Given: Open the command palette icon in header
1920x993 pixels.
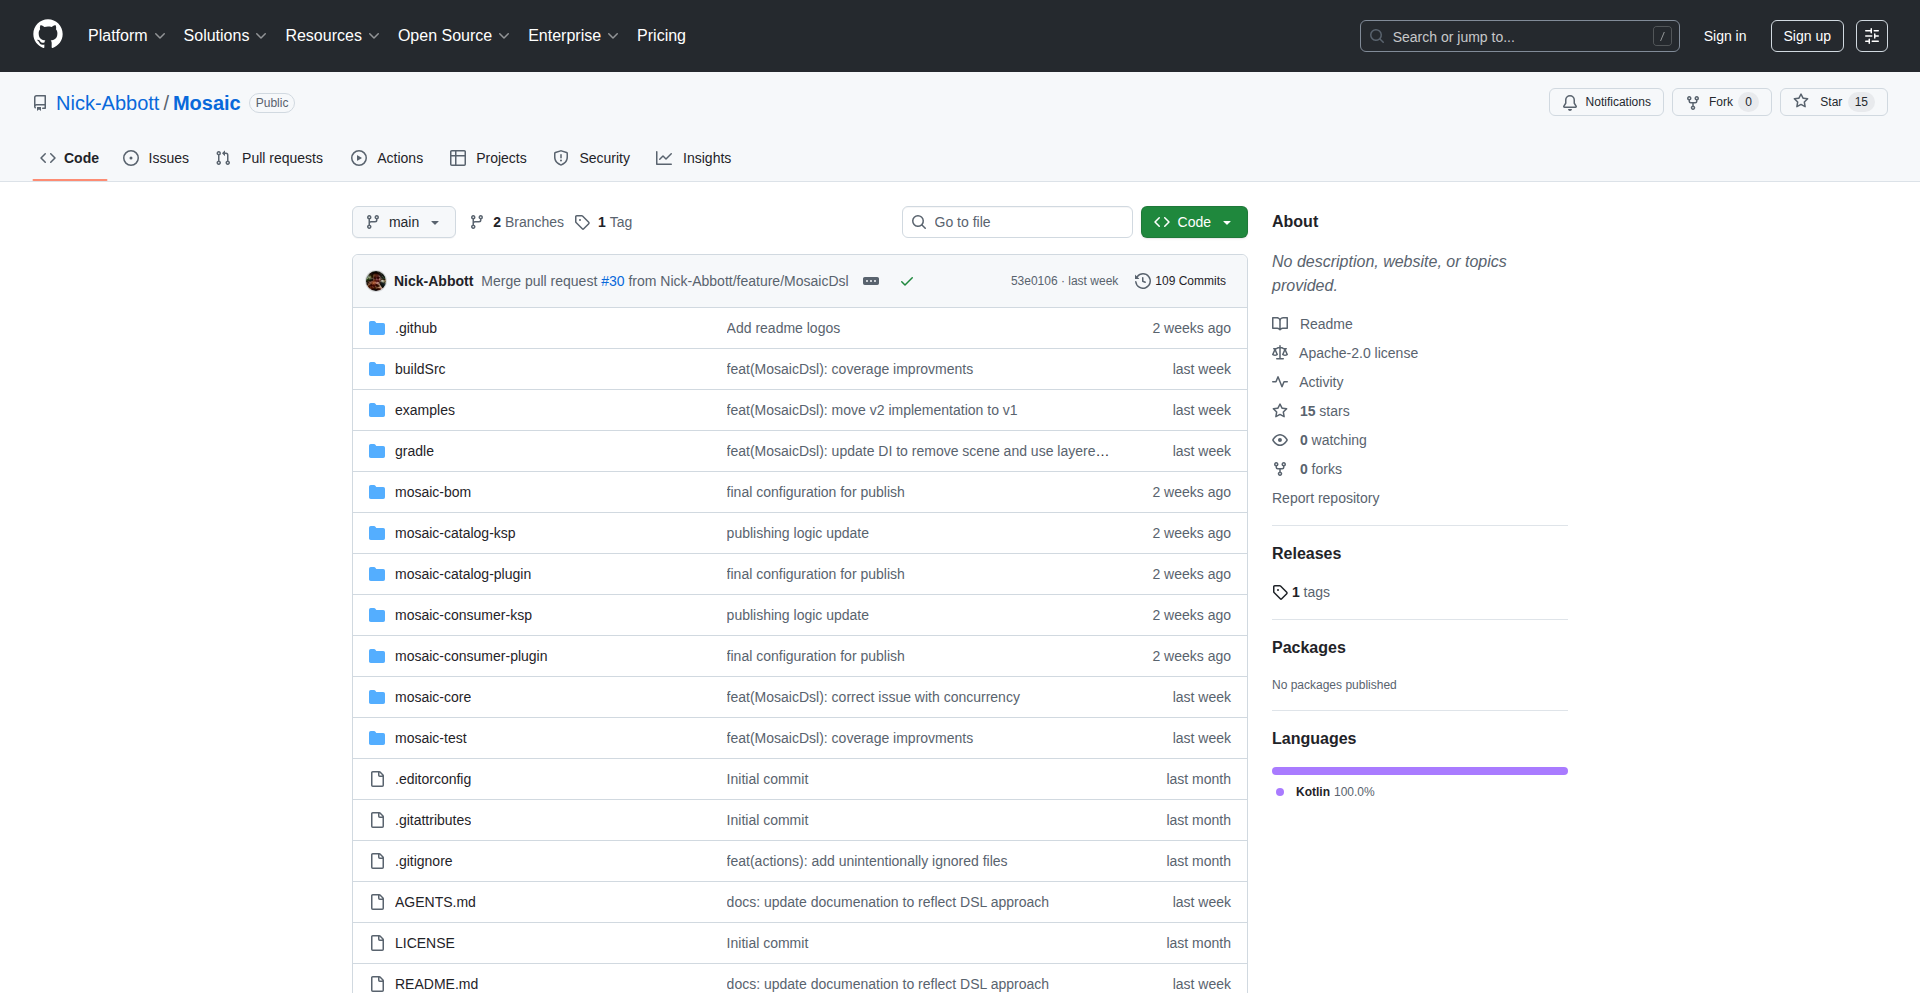Looking at the screenshot, I should [x=1872, y=36].
